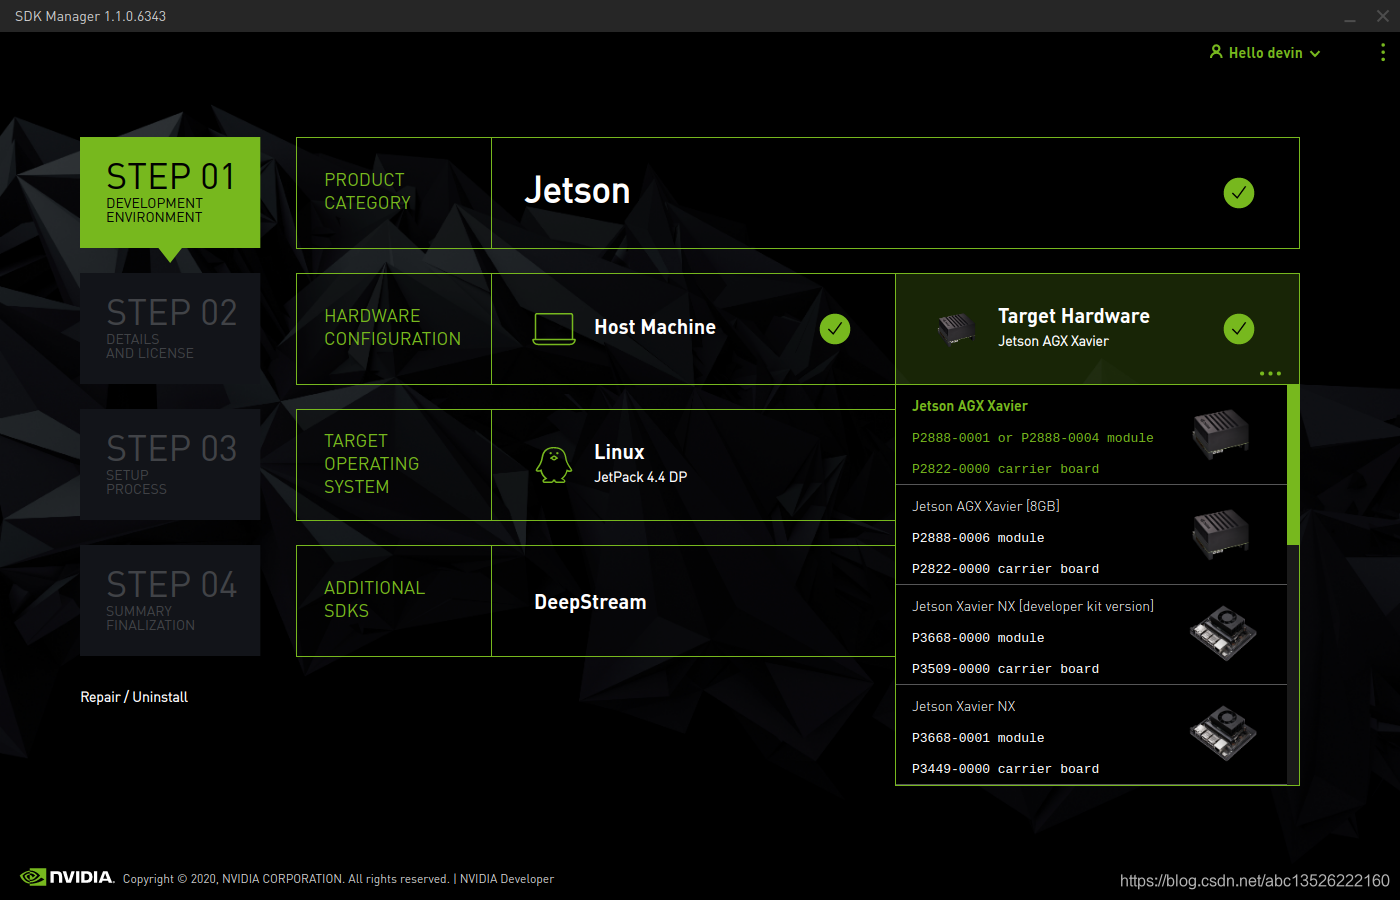Select the Host Machine panel
This screenshot has height=900, width=1400.
[x=693, y=329]
